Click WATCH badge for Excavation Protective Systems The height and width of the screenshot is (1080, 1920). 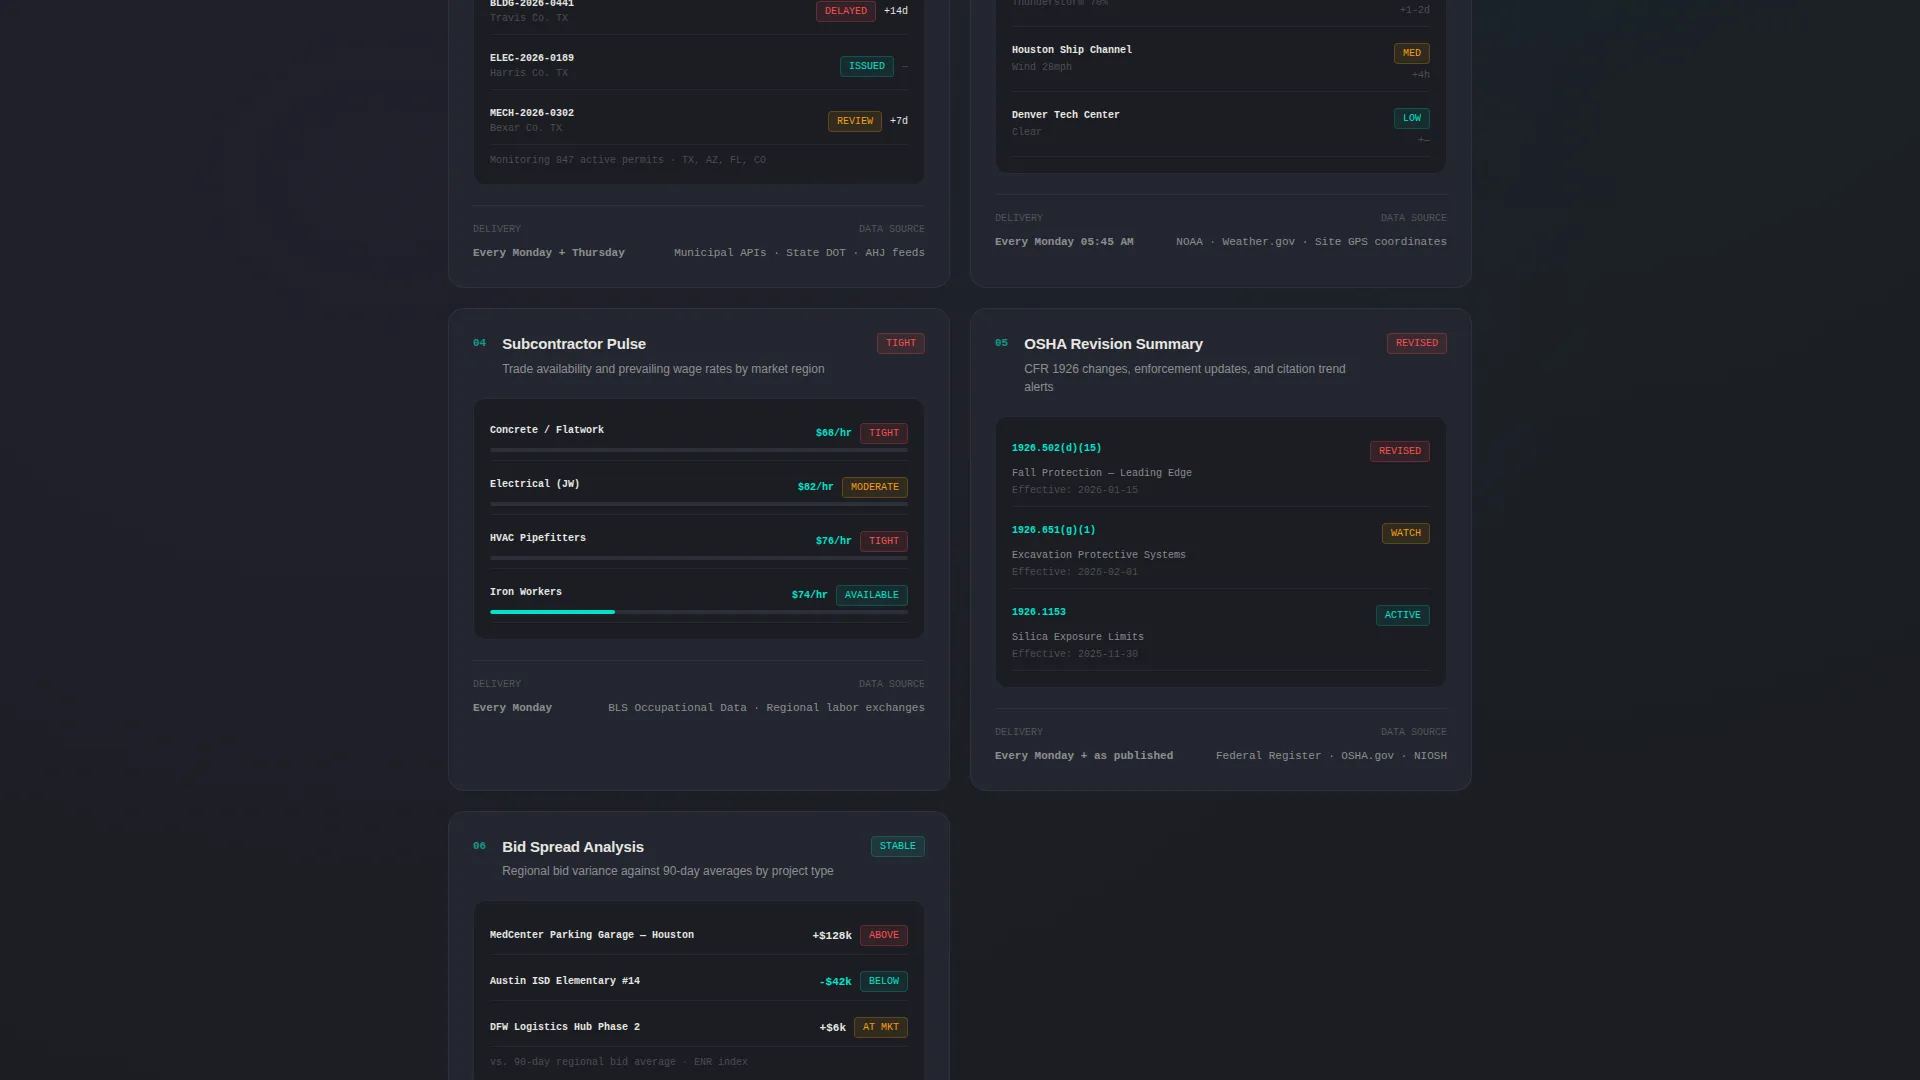pyautogui.click(x=1405, y=533)
